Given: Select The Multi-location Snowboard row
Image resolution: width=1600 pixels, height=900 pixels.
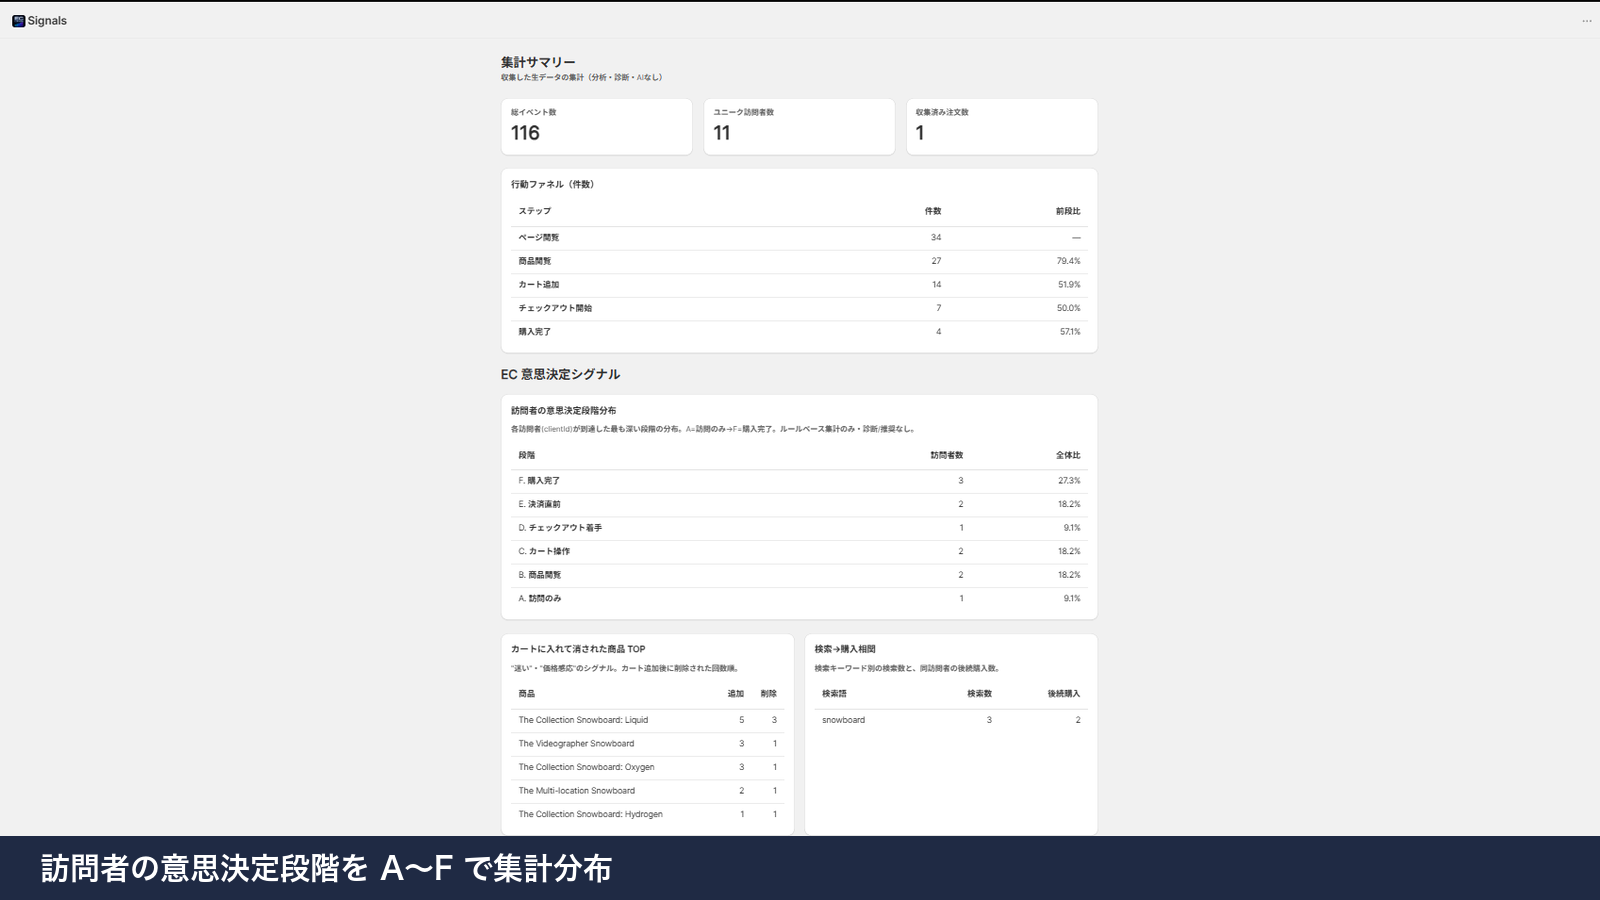Looking at the screenshot, I should (647, 791).
